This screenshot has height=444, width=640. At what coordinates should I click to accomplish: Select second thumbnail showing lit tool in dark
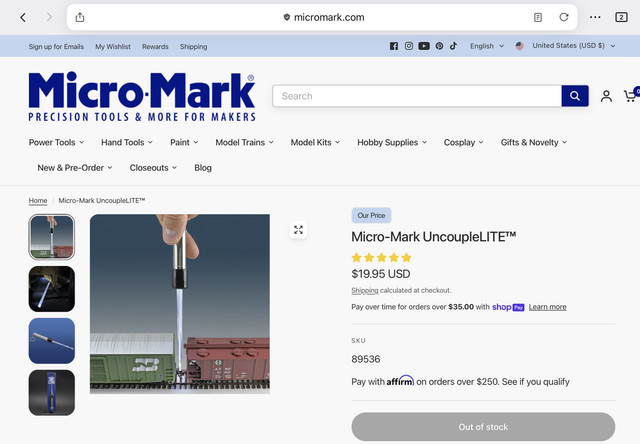pyautogui.click(x=51, y=289)
